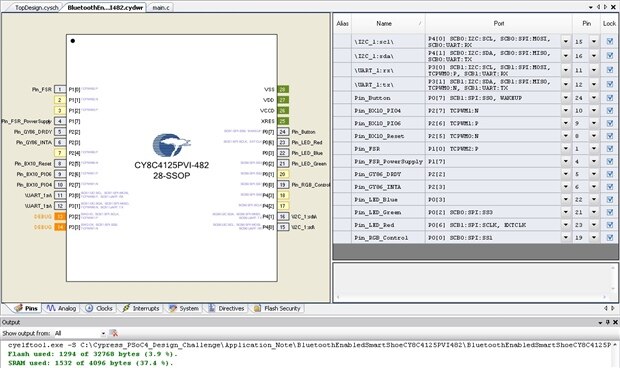
Task: Open the main.c file tab
Action: pyautogui.click(x=161, y=8)
